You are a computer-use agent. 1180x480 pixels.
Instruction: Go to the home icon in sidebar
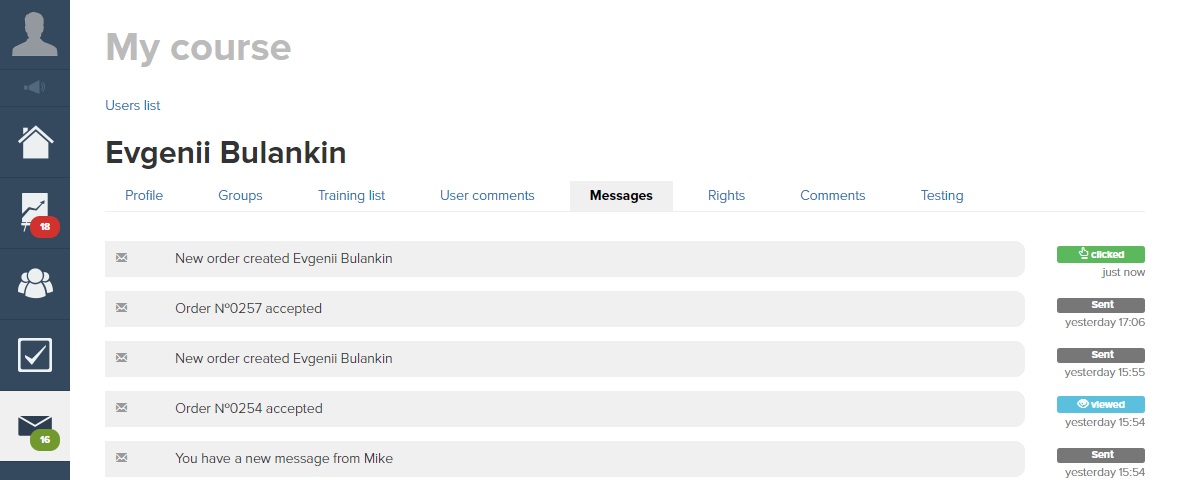click(35, 142)
